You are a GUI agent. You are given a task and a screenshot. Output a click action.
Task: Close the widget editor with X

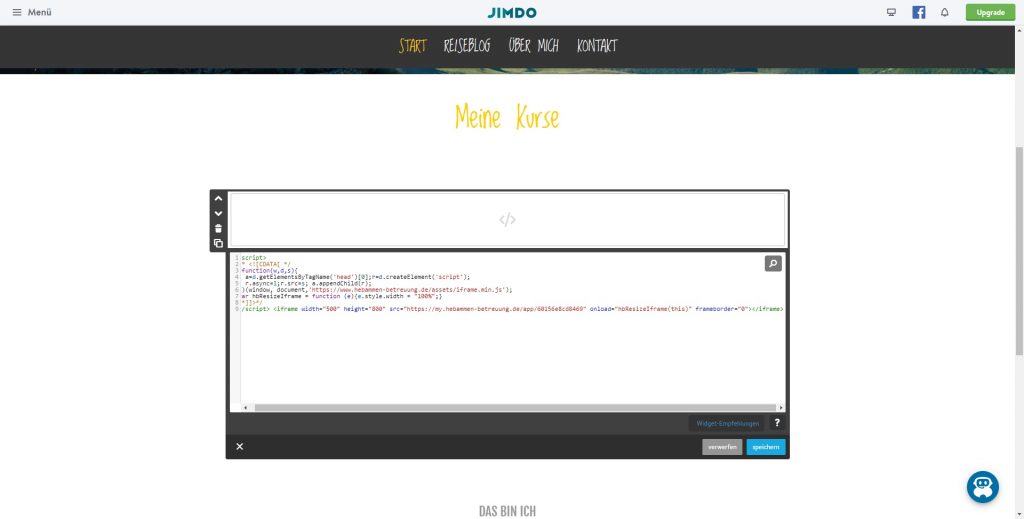[x=240, y=447]
